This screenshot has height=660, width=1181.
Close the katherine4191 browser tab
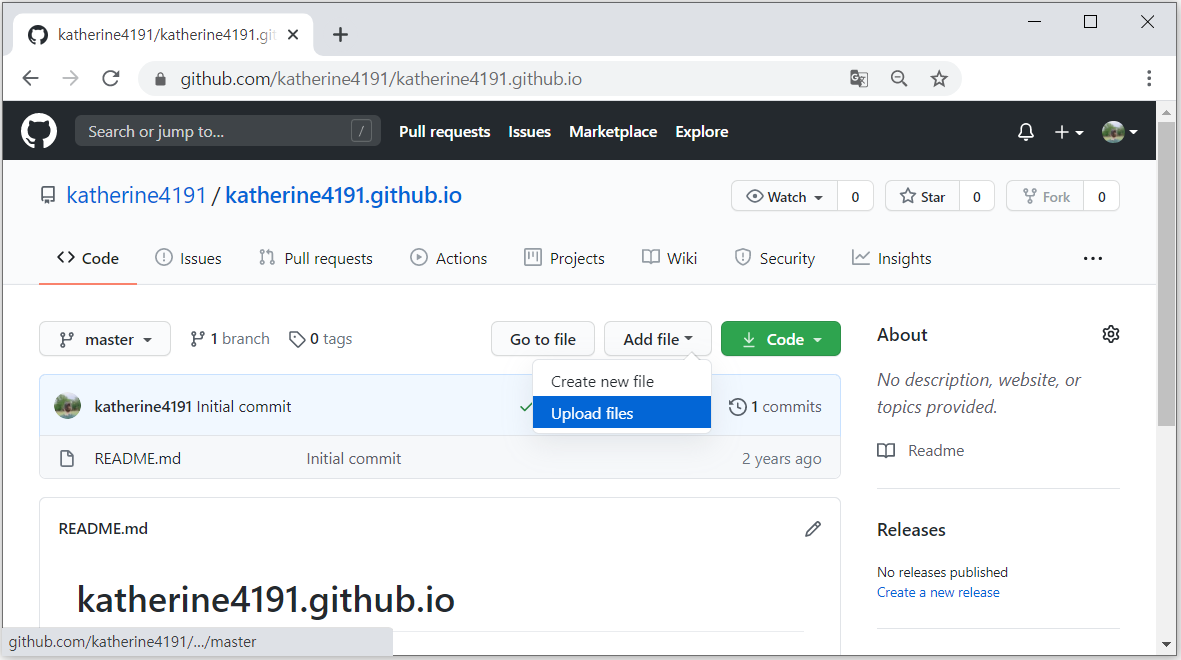point(293,35)
